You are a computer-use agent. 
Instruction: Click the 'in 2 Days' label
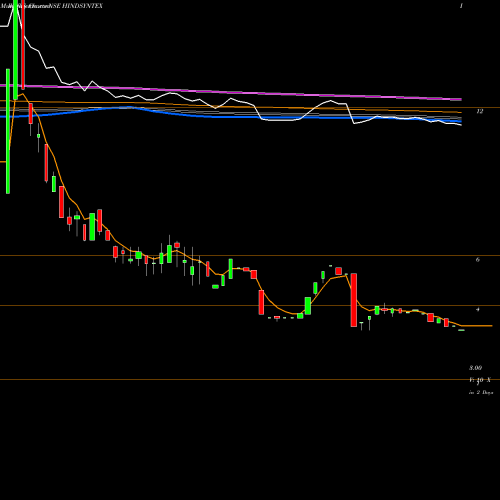481,393
